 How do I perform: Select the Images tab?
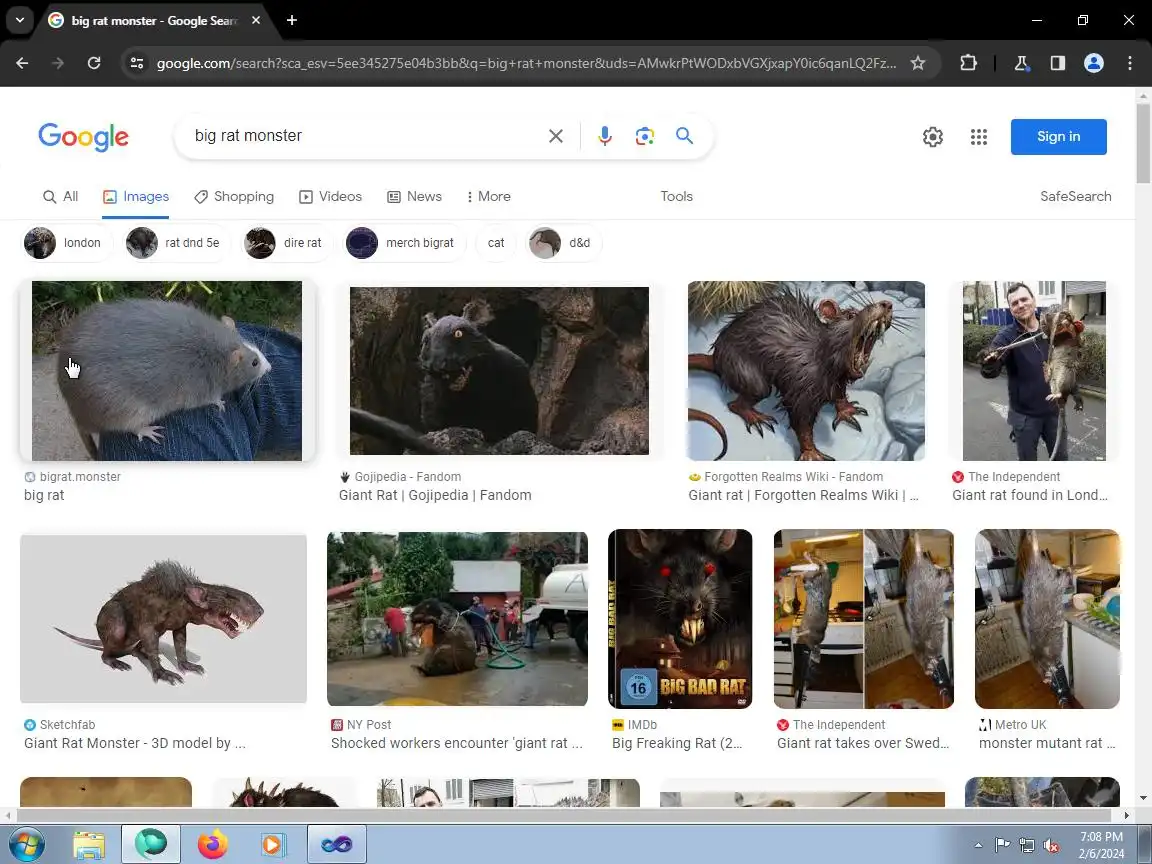point(136,196)
